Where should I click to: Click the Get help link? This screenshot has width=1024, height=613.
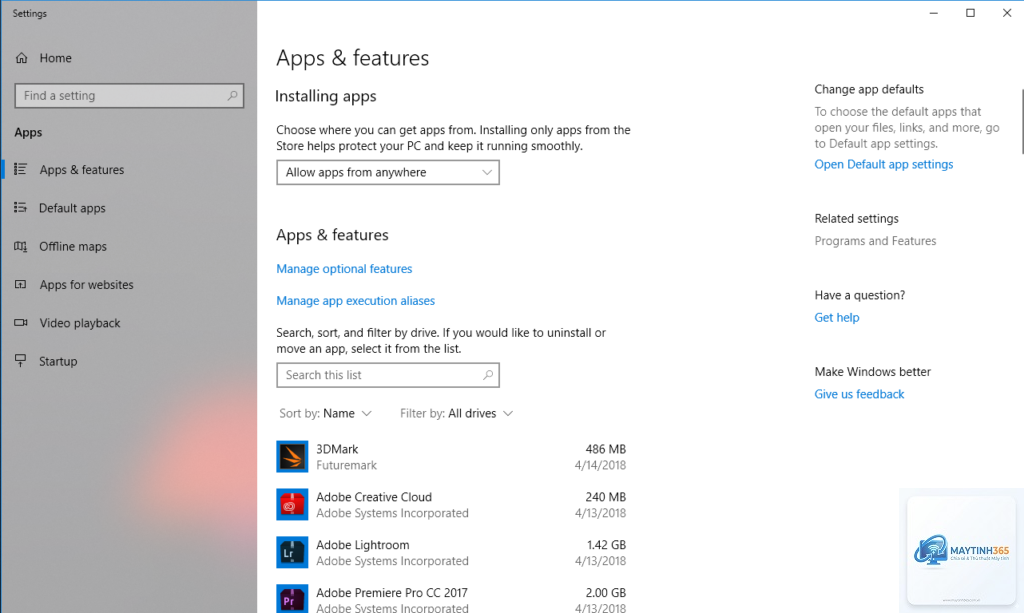click(x=837, y=317)
